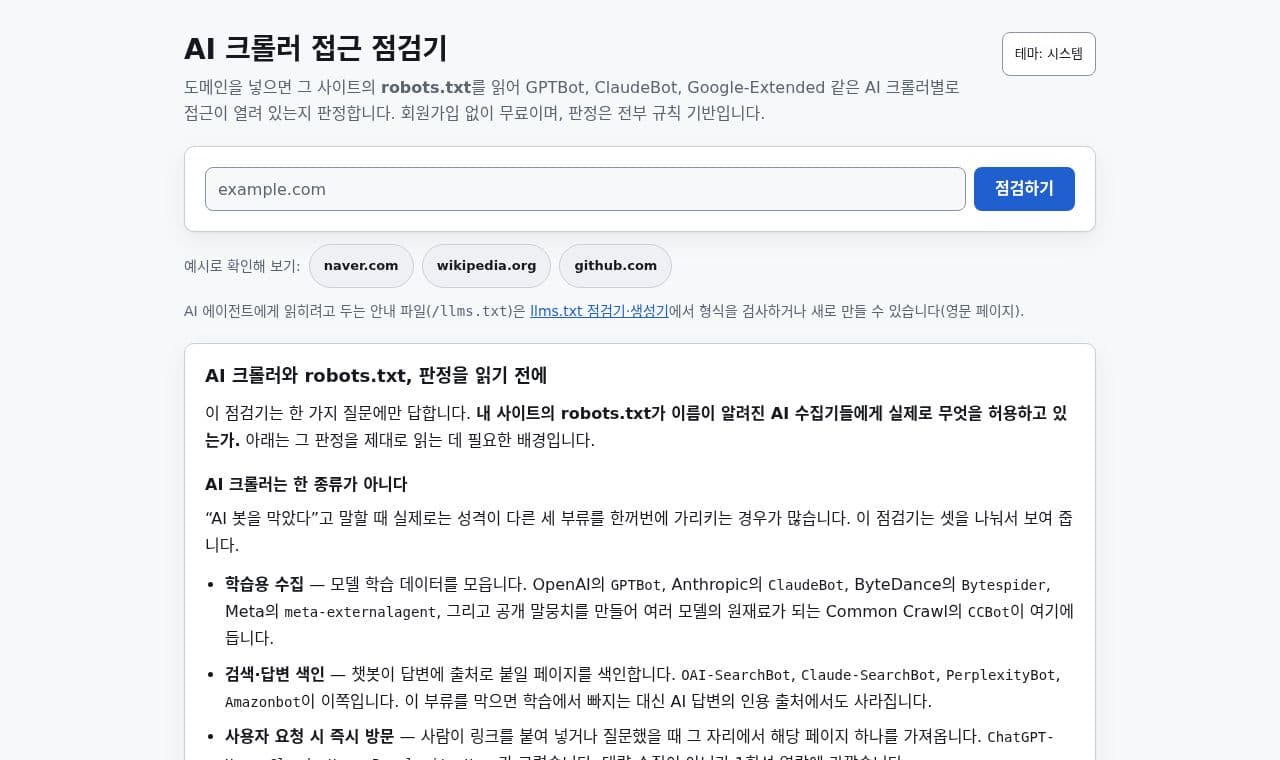Choose the wikipedia.org example chip
This screenshot has width=1280, height=760.
tap(486, 266)
